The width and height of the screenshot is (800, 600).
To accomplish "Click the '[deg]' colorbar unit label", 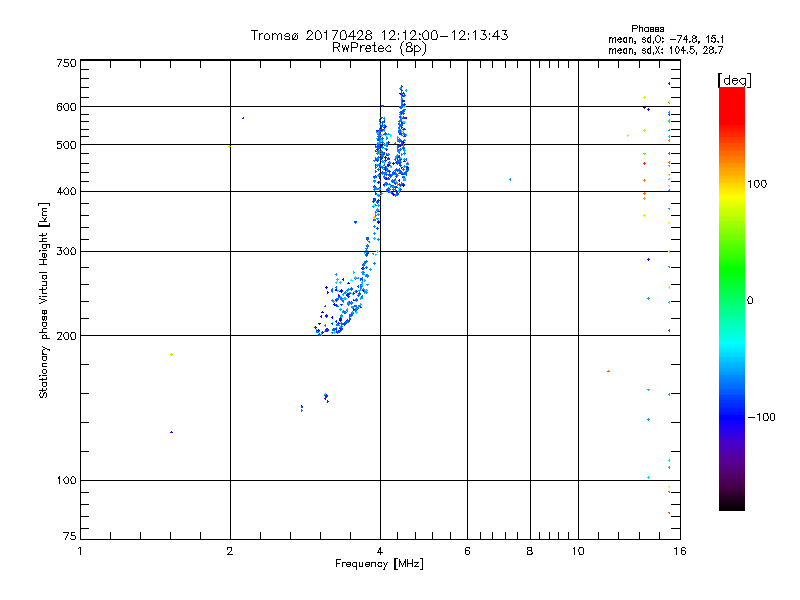I will (x=734, y=80).
